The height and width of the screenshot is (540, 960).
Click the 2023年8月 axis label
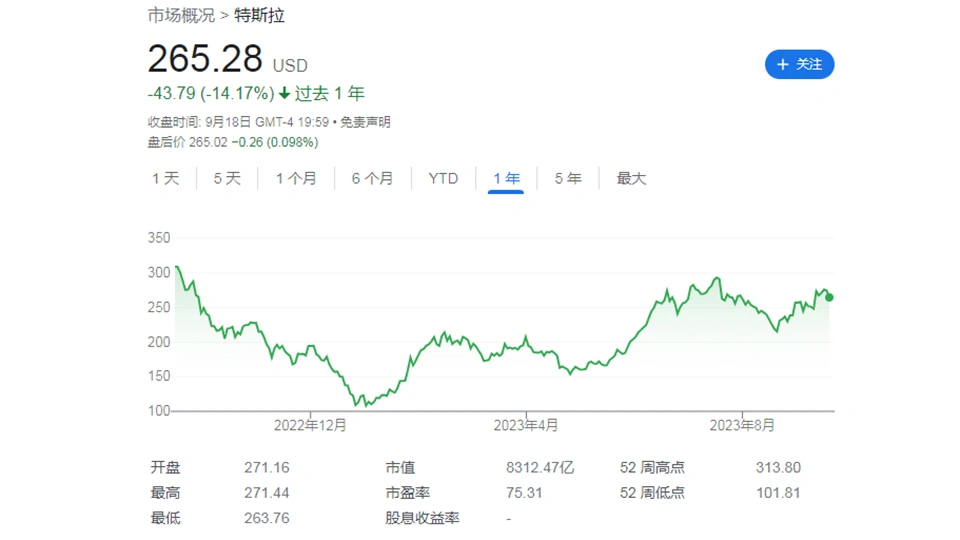coord(742,426)
